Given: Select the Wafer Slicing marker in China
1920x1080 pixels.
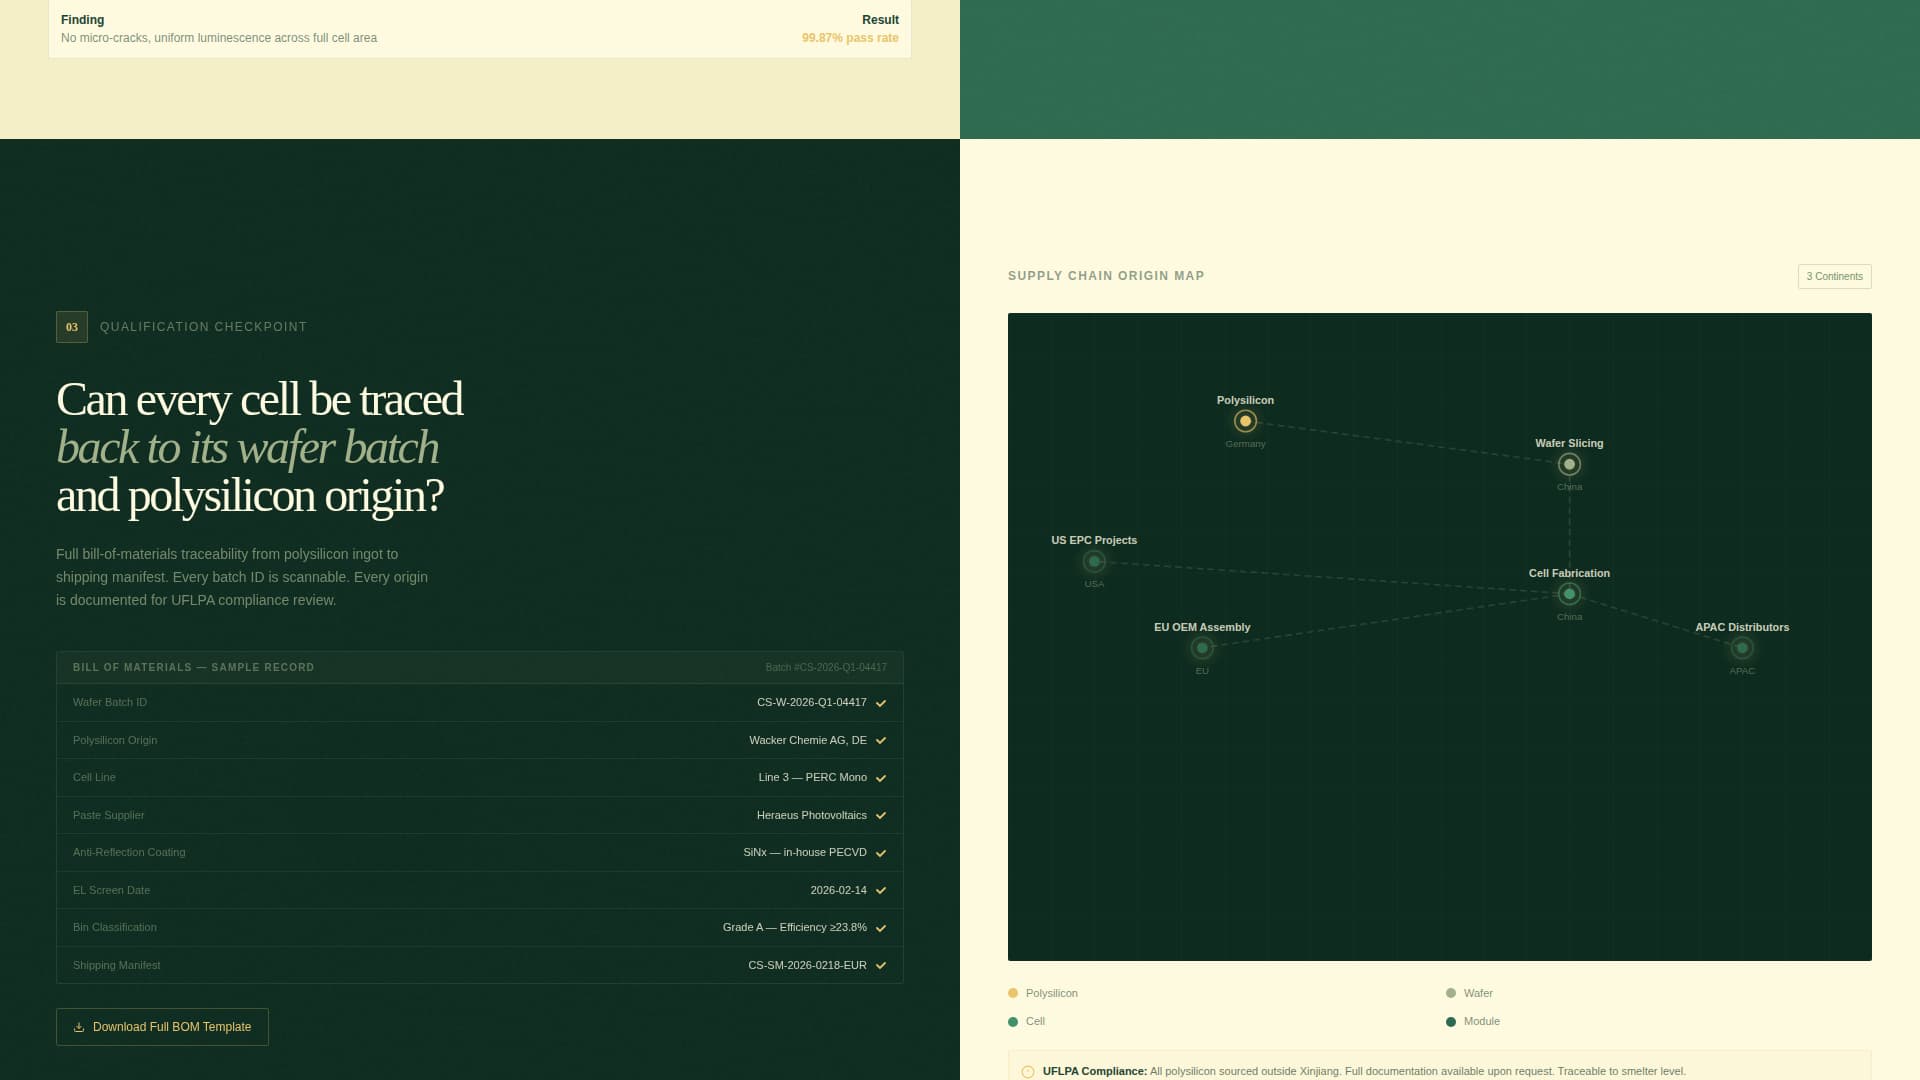Looking at the screenshot, I should (1569, 463).
